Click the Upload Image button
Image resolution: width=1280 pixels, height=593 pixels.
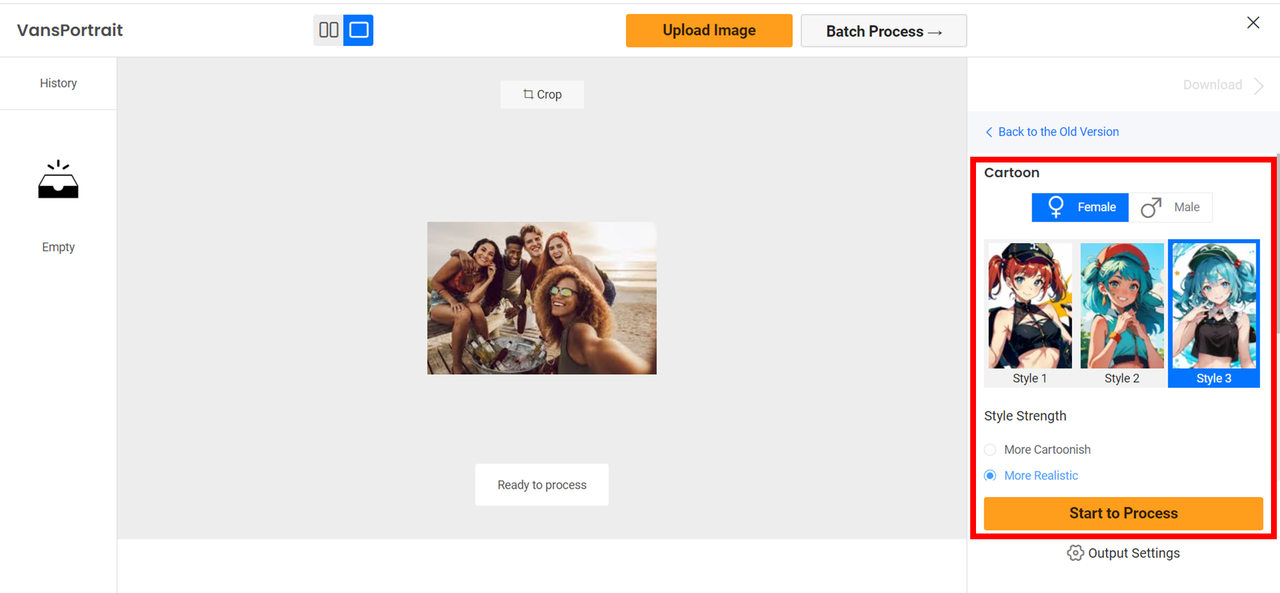point(709,30)
